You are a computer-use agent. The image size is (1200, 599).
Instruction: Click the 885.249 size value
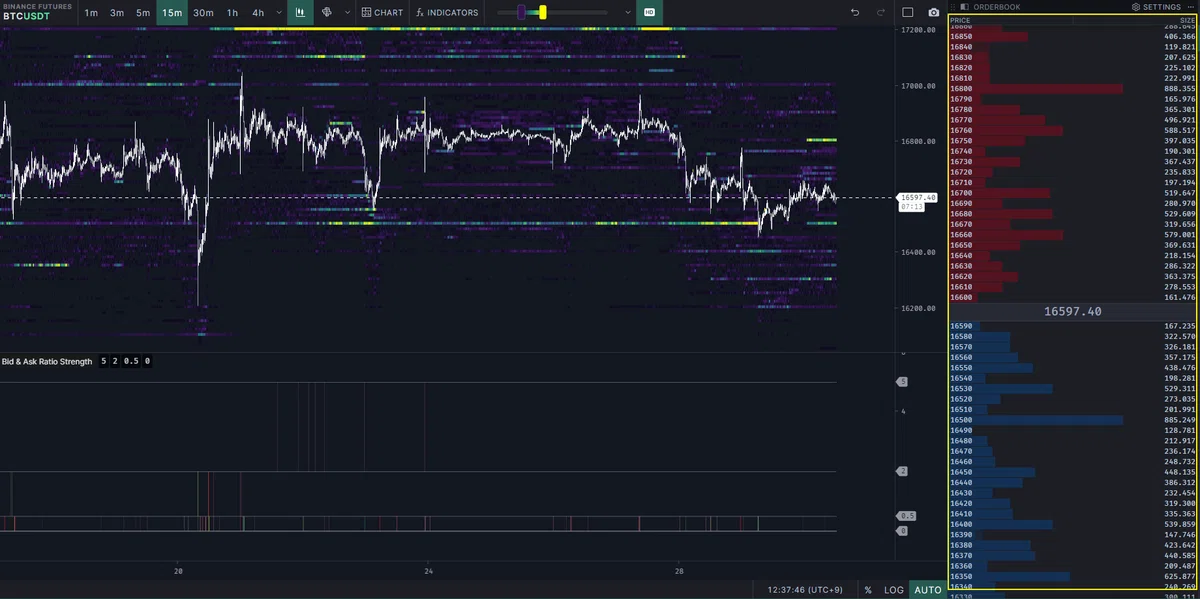[x=1180, y=420]
